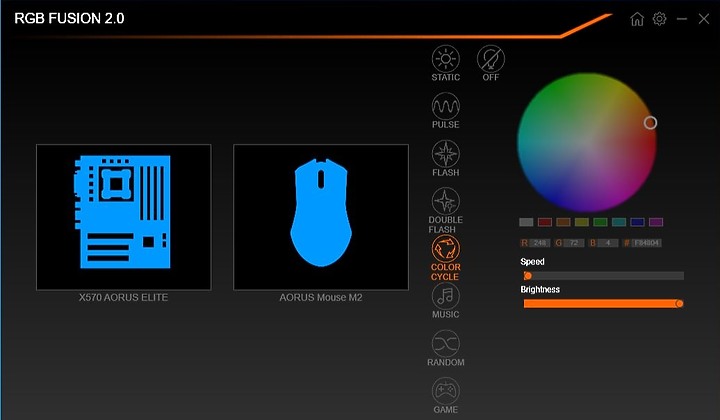This screenshot has height=420, width=720.
Task: Pick the red preset color swatch
Action: [545, 222]
